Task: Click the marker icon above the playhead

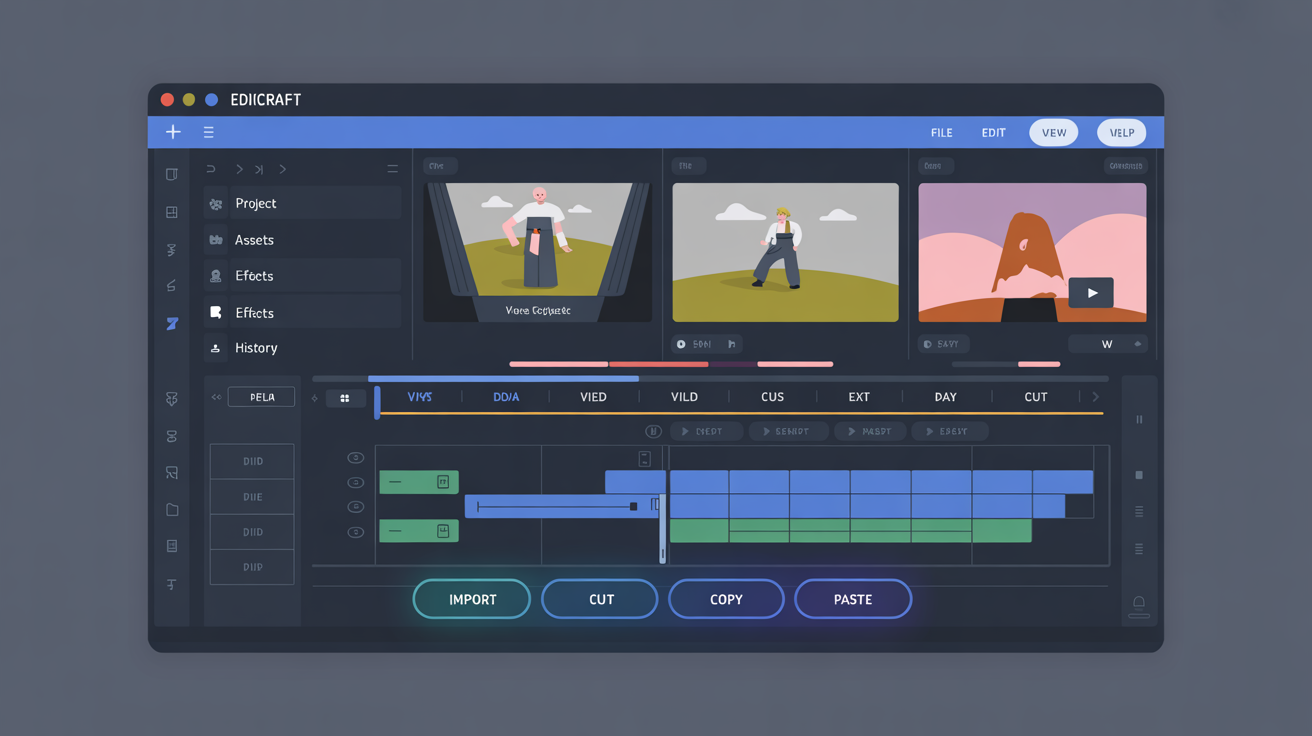Action: (644, 459)
